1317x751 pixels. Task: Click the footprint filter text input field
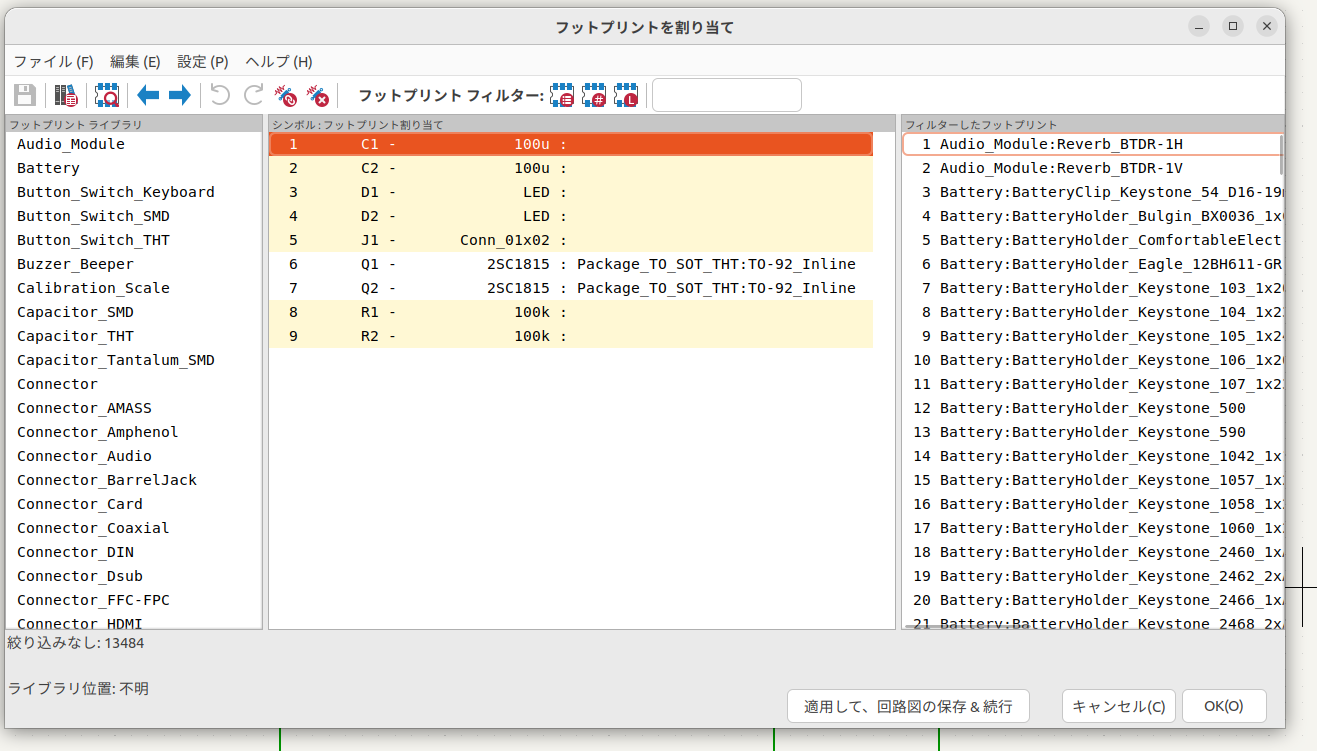(x=726, y=96)
